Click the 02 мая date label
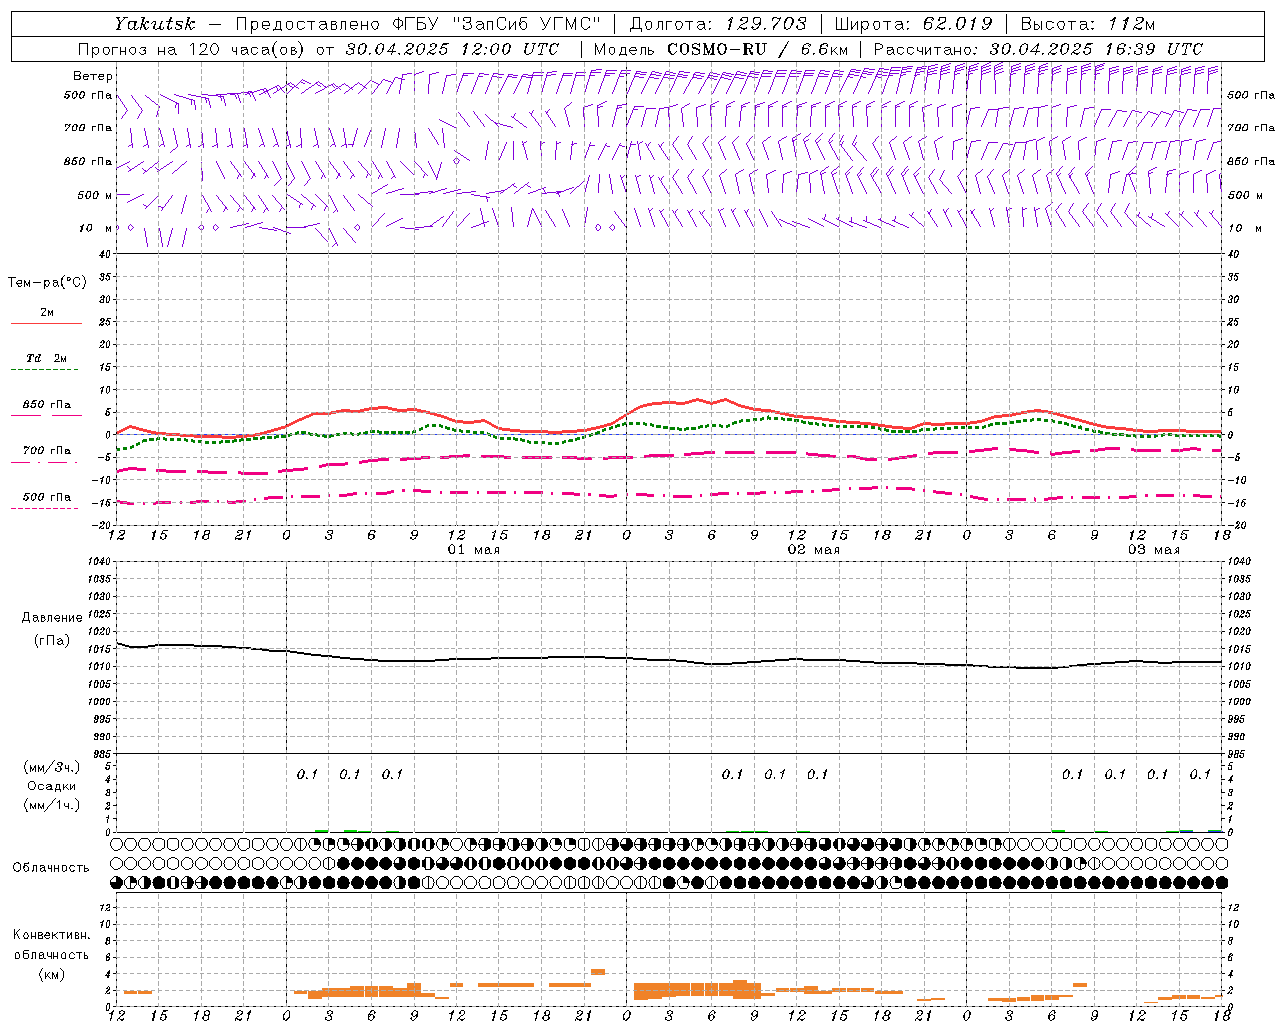Image resolution: width=1280 pixels, height=1024 pixels. point(814,550)
